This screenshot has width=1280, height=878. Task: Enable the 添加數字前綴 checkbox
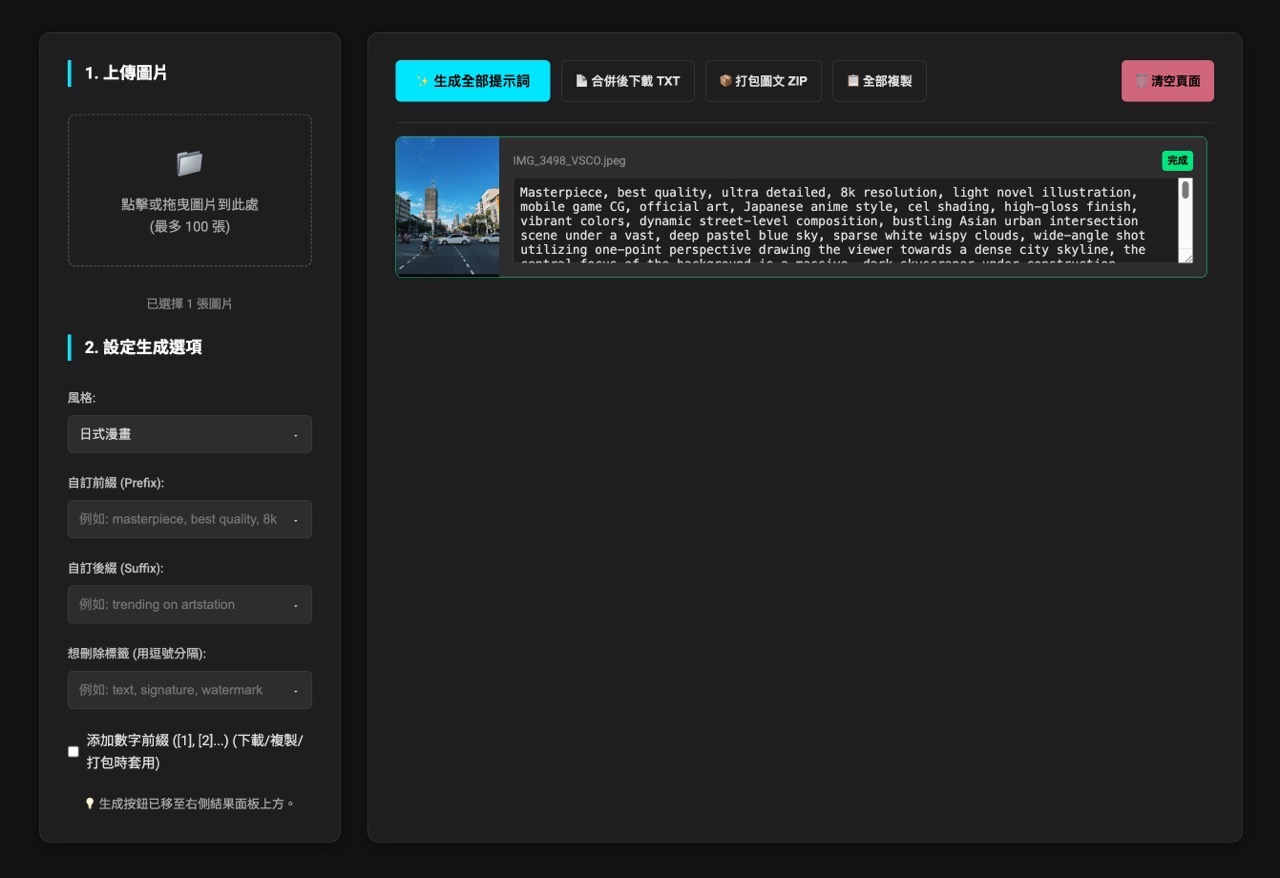click(73, 751)
